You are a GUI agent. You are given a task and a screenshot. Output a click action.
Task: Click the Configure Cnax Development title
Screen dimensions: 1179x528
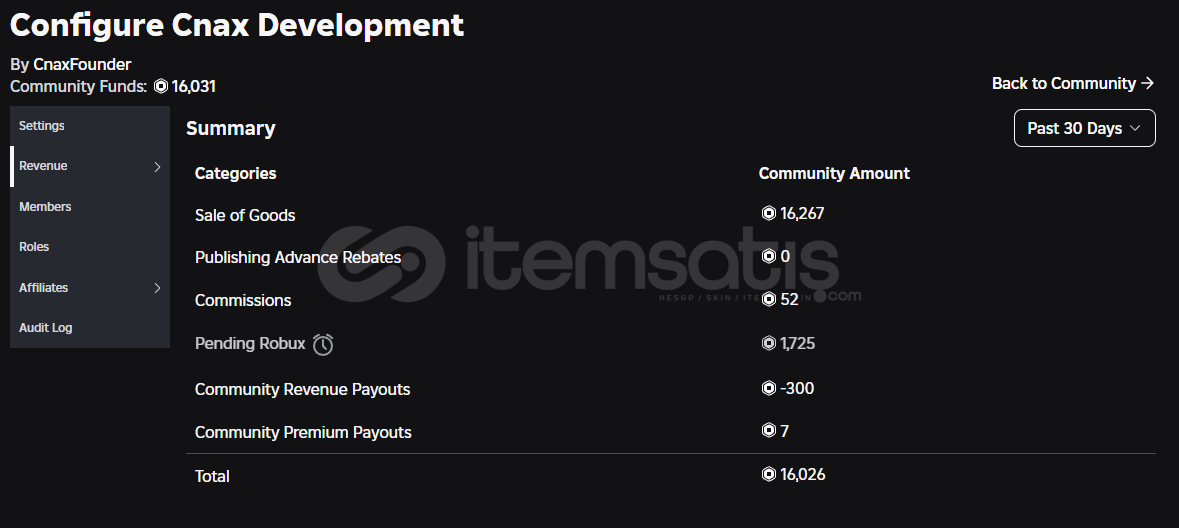tap(237, 25)
